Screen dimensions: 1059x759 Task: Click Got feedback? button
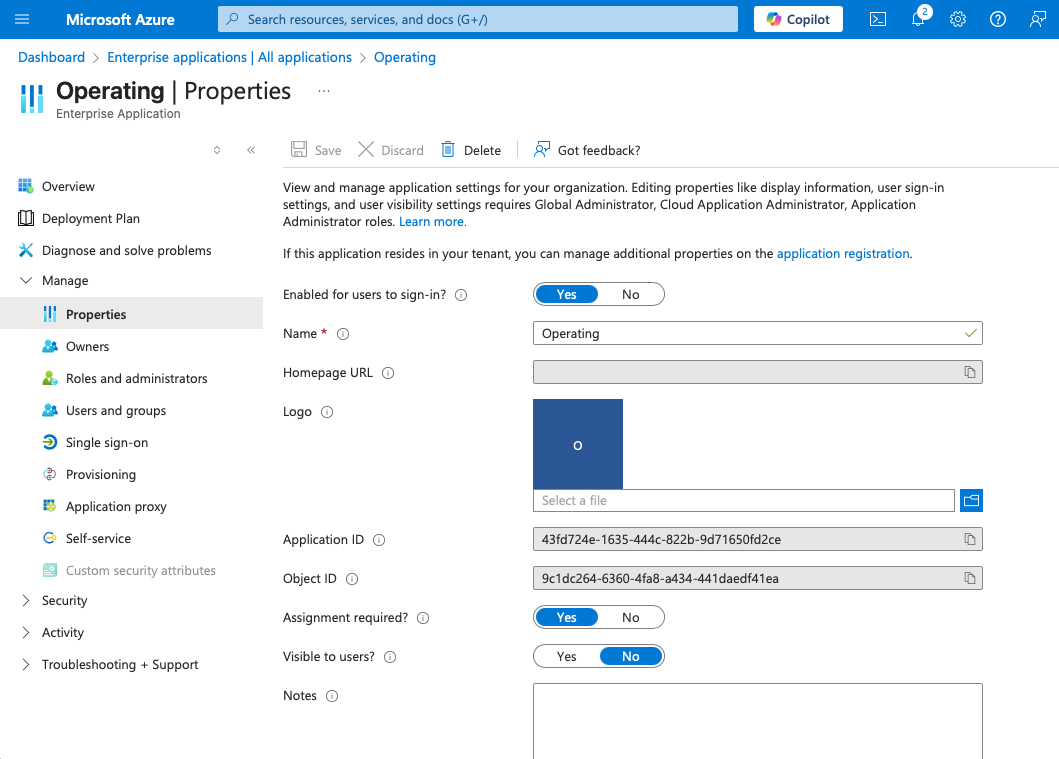(587, 150)
